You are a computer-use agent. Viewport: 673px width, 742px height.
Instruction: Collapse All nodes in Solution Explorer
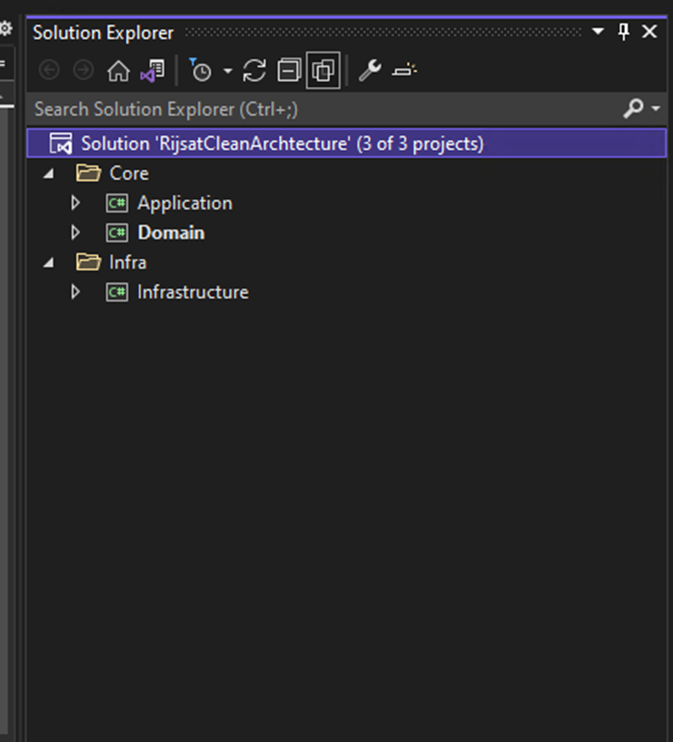[x=289, y=71]
